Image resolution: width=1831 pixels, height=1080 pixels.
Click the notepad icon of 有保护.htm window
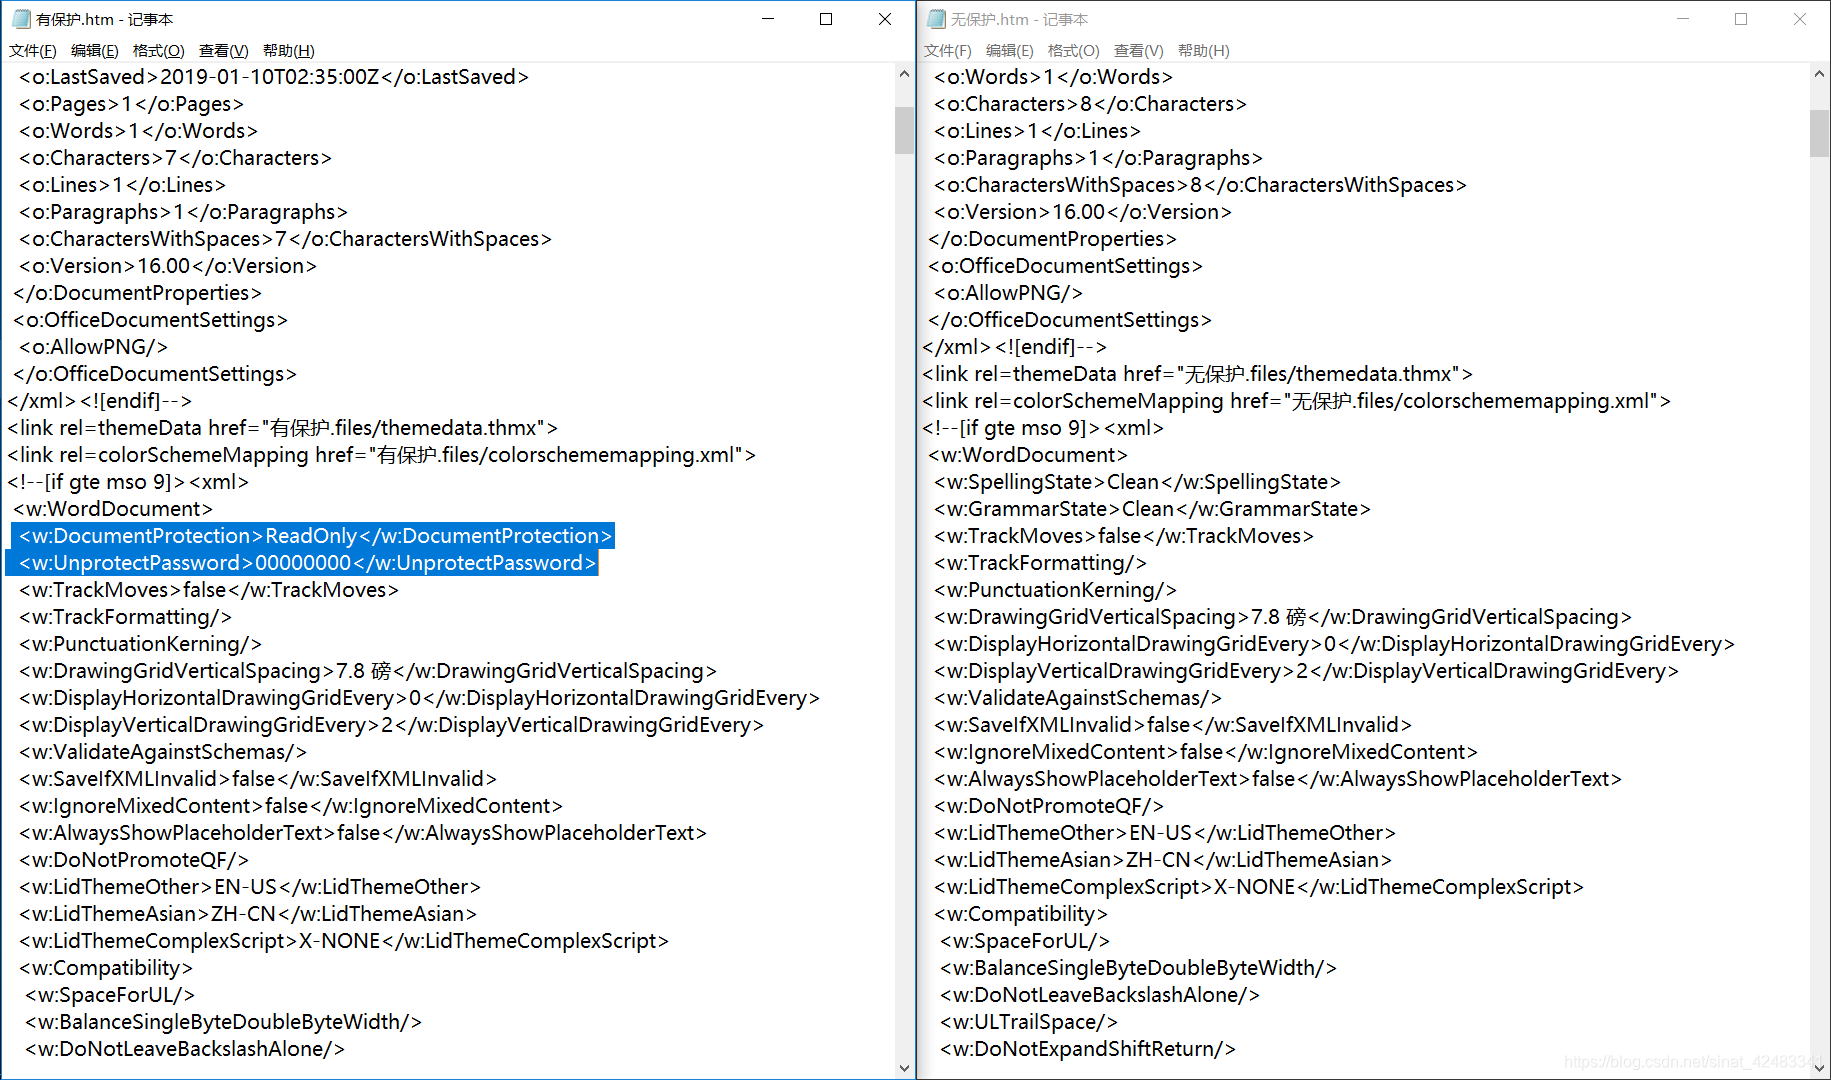22,19
